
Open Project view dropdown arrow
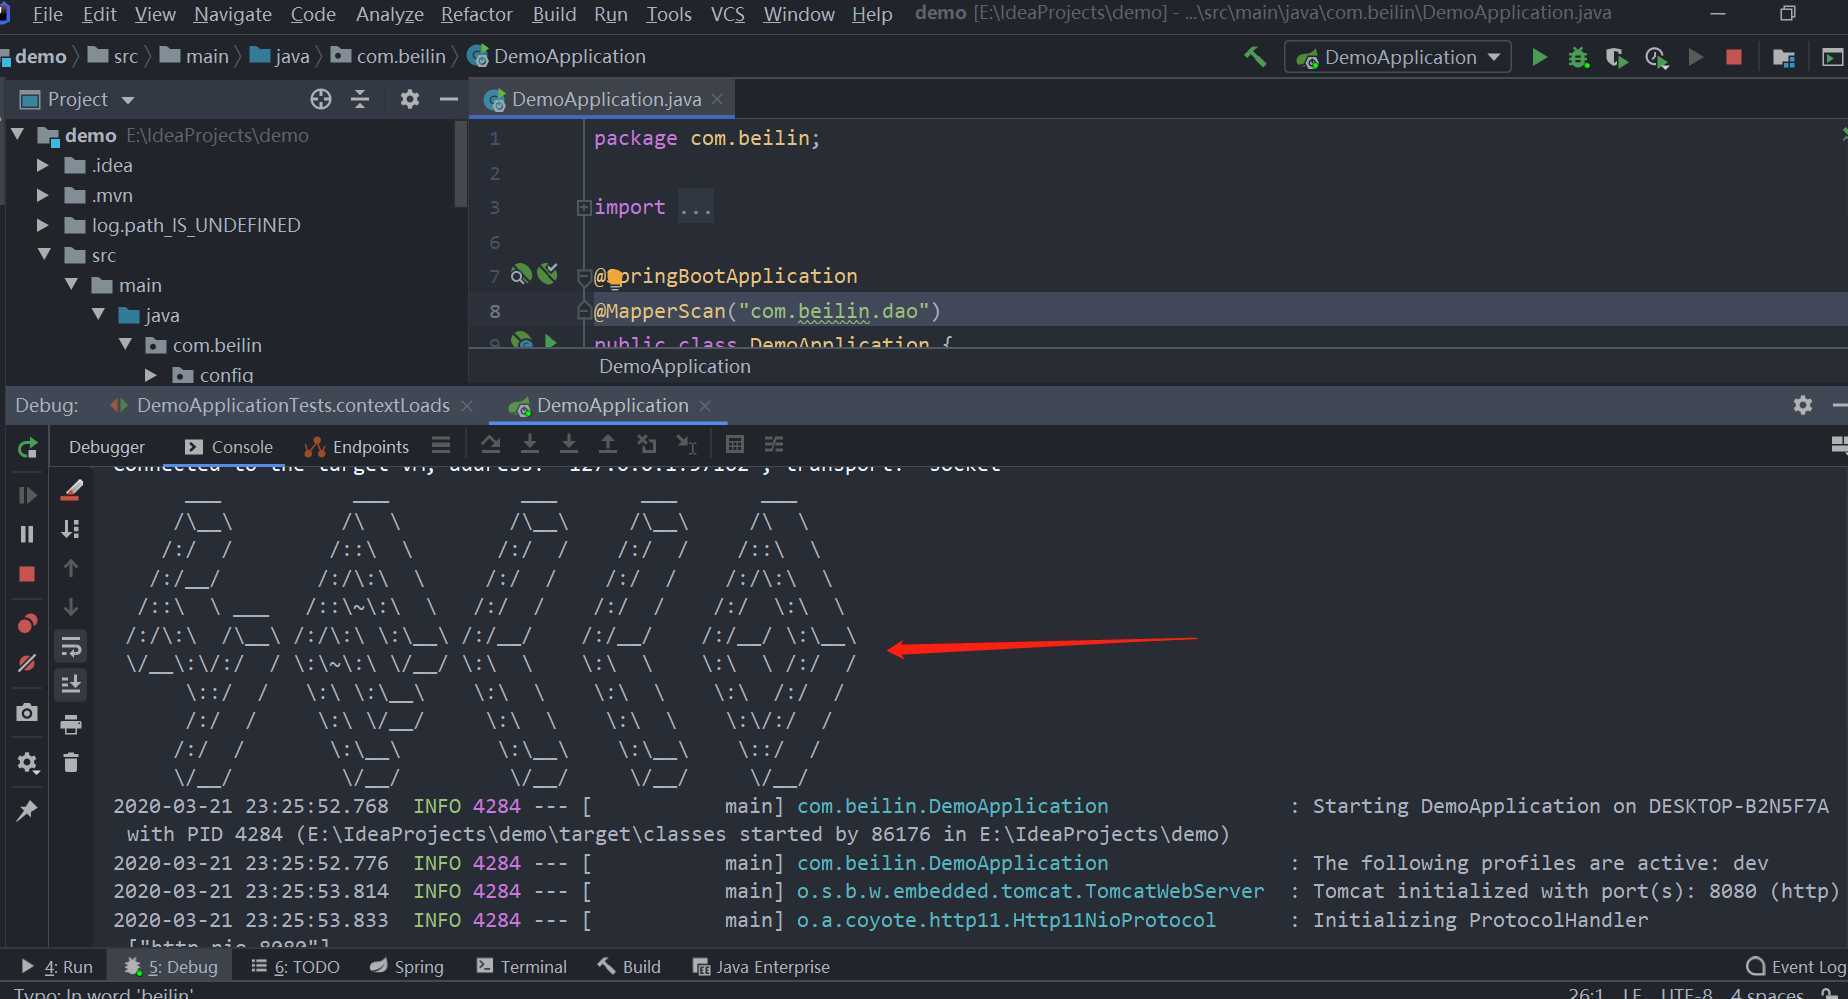(128, 100)
